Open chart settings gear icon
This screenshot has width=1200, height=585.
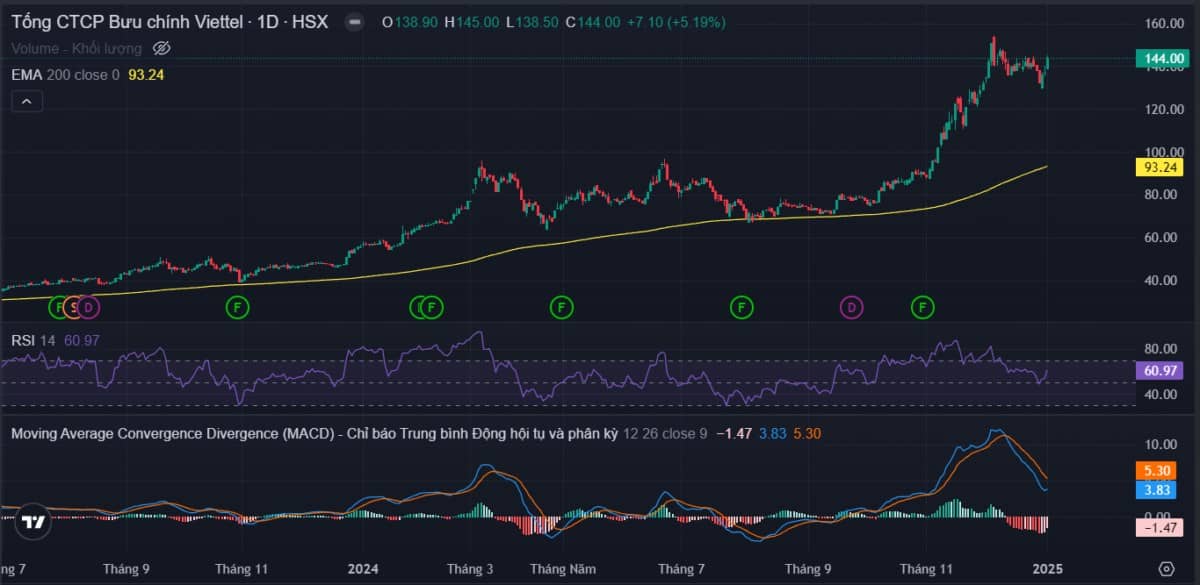tap(1166, 568)
